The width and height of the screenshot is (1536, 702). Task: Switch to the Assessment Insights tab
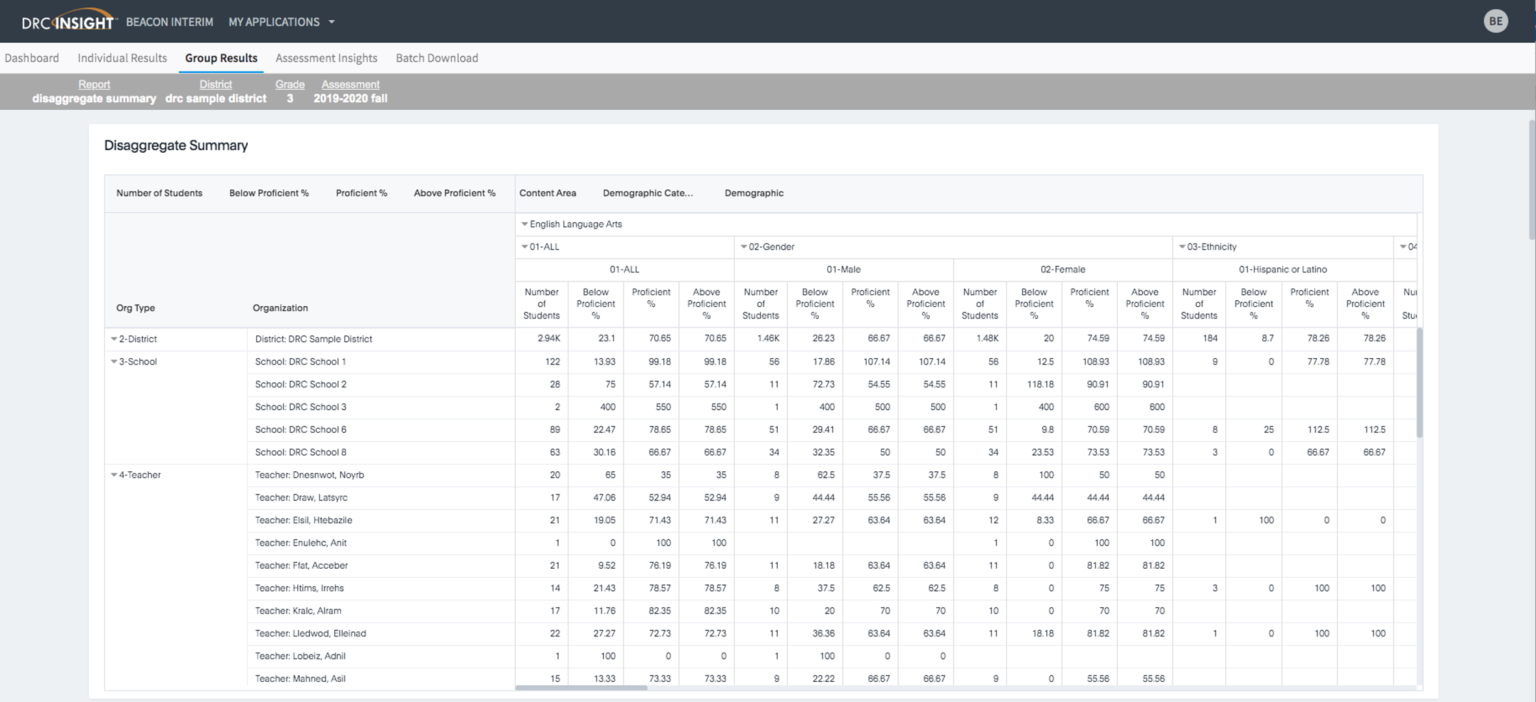point(326,58)
